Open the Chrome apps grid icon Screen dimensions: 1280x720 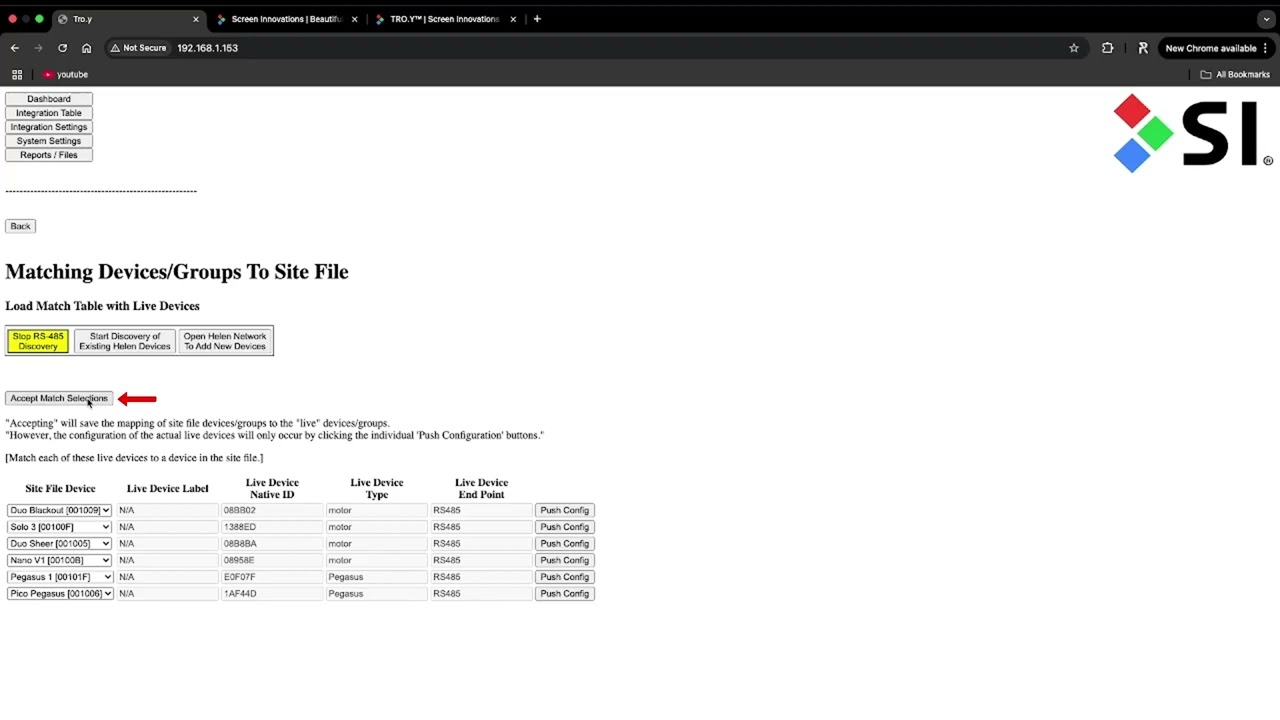17,74
